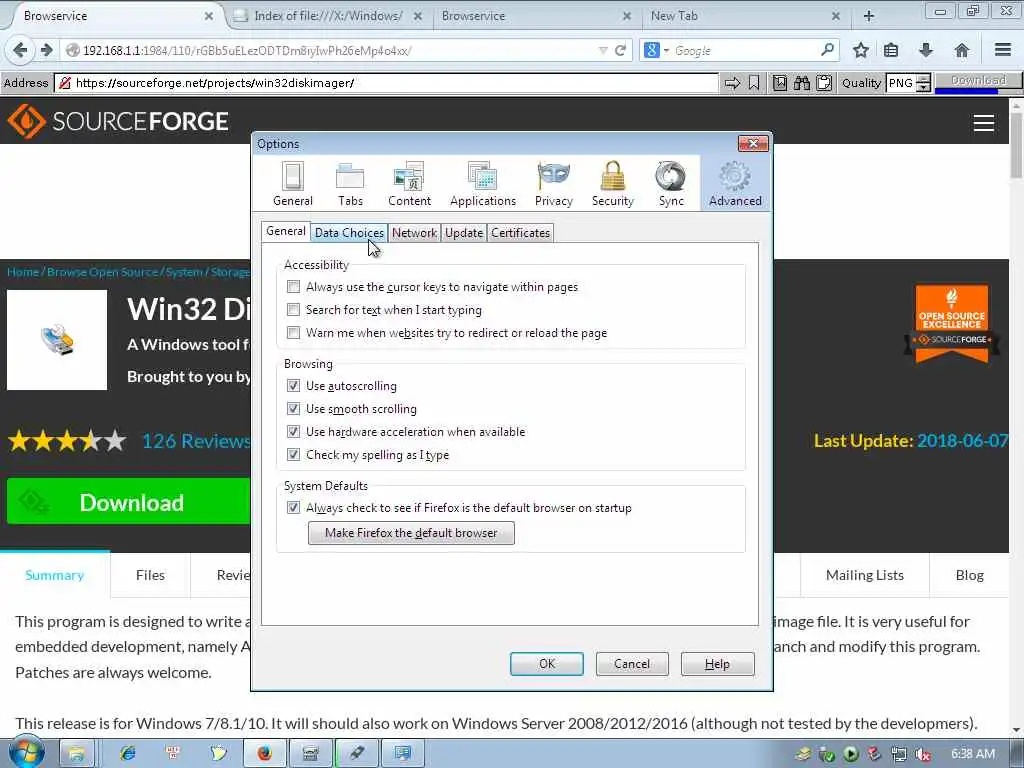Disable hardware acceleration when available
The image size is (1024, 768).
click(293, 432)
